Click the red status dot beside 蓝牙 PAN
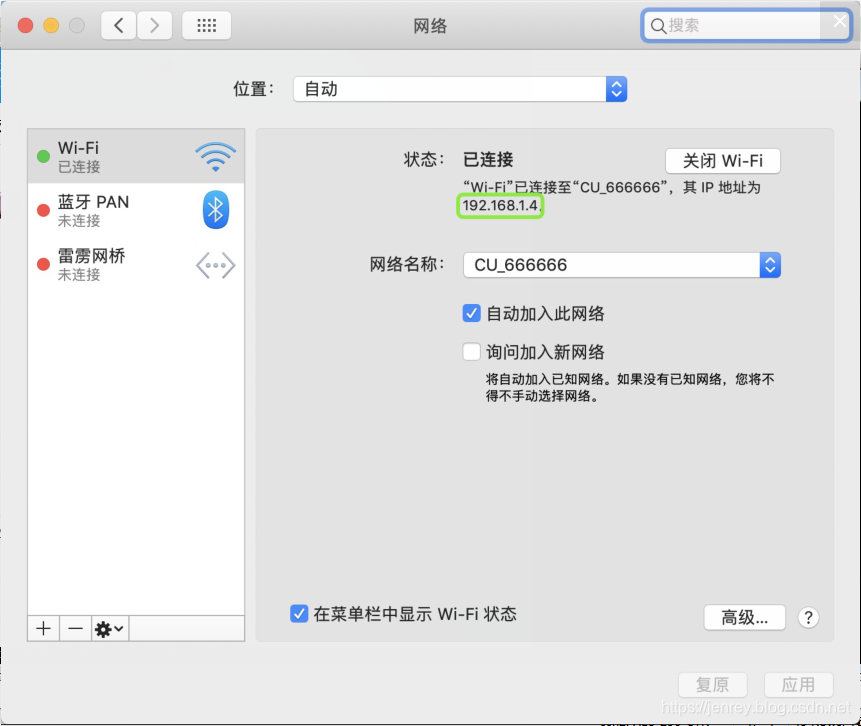The height and width of the screenshot is (726, 861). [x=43, y=210]
